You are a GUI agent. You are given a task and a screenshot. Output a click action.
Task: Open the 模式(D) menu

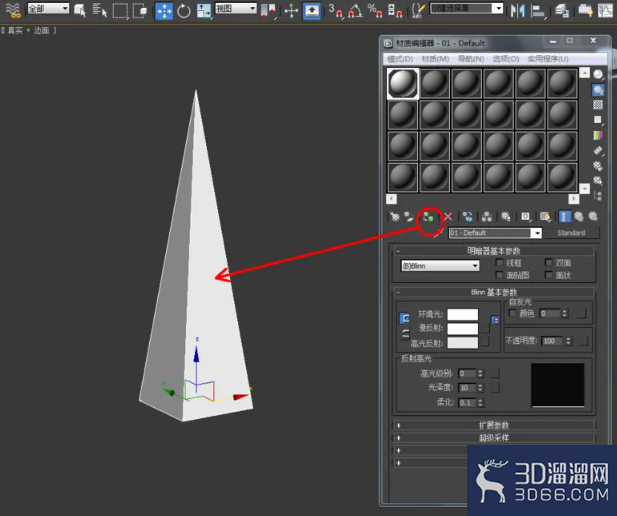click(x=400, y=59)
